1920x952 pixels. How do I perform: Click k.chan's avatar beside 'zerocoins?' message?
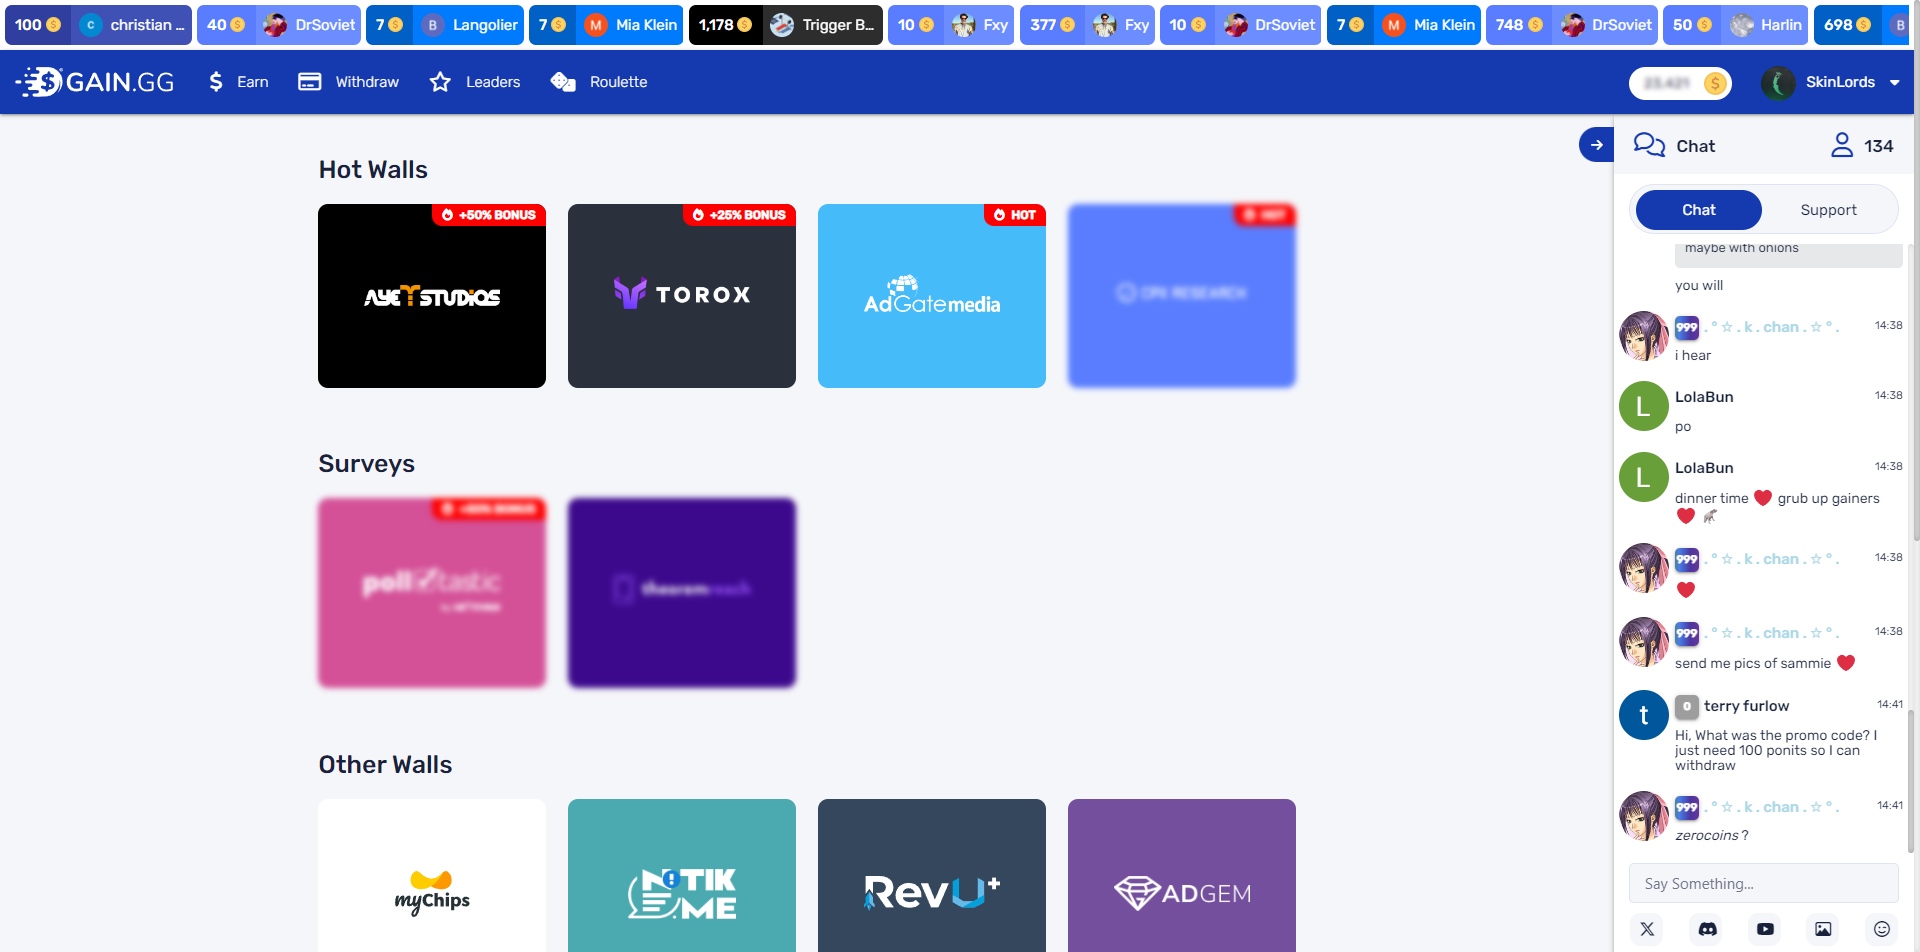pyautogui.click(x=1643, y=816)
